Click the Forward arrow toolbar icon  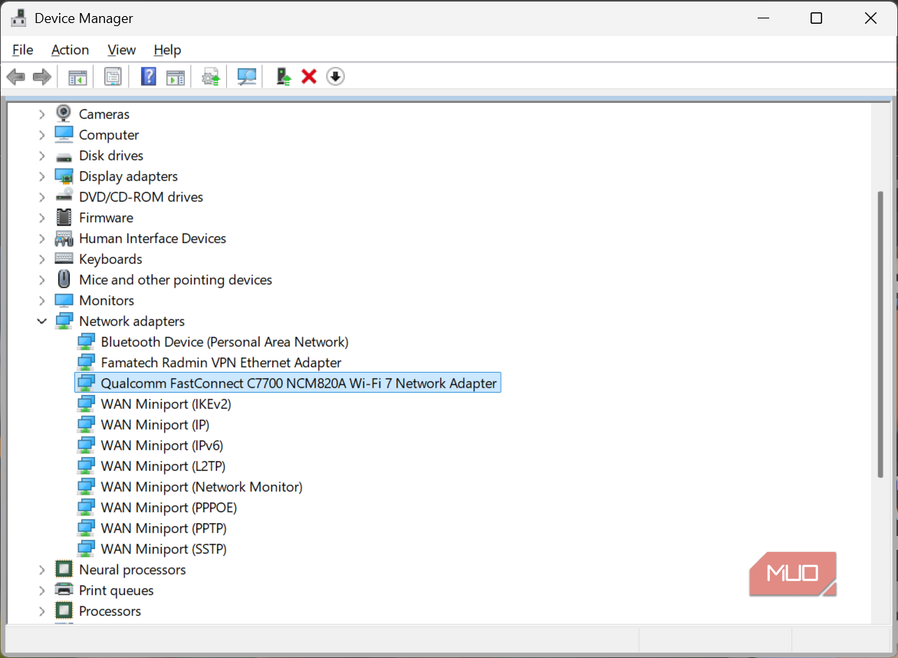[42, 77]
